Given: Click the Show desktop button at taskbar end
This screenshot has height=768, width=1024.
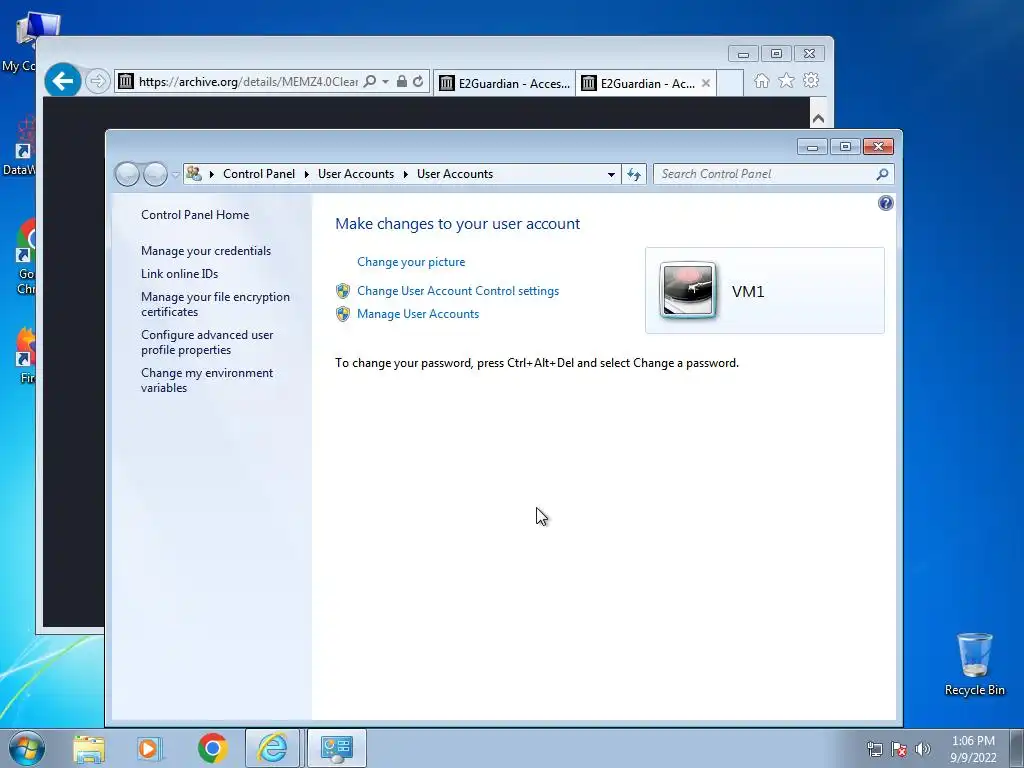Looking at the screenshot, I should pyautogui.click(x=1017, y=748).
